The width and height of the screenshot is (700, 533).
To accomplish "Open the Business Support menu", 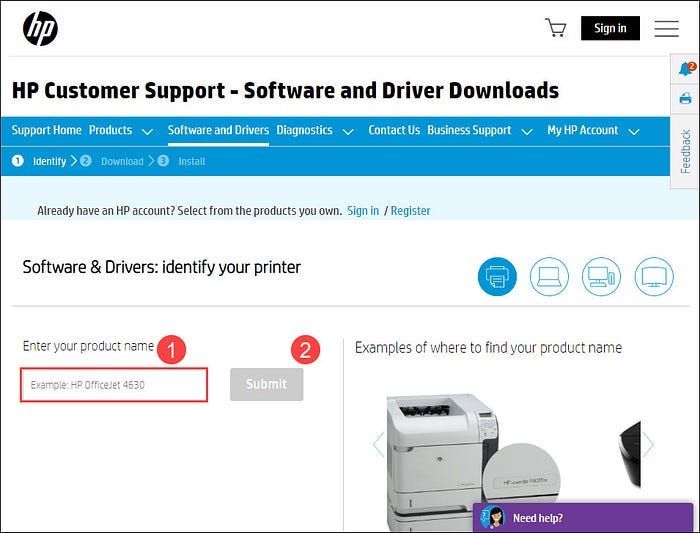I will pos(469,130).
